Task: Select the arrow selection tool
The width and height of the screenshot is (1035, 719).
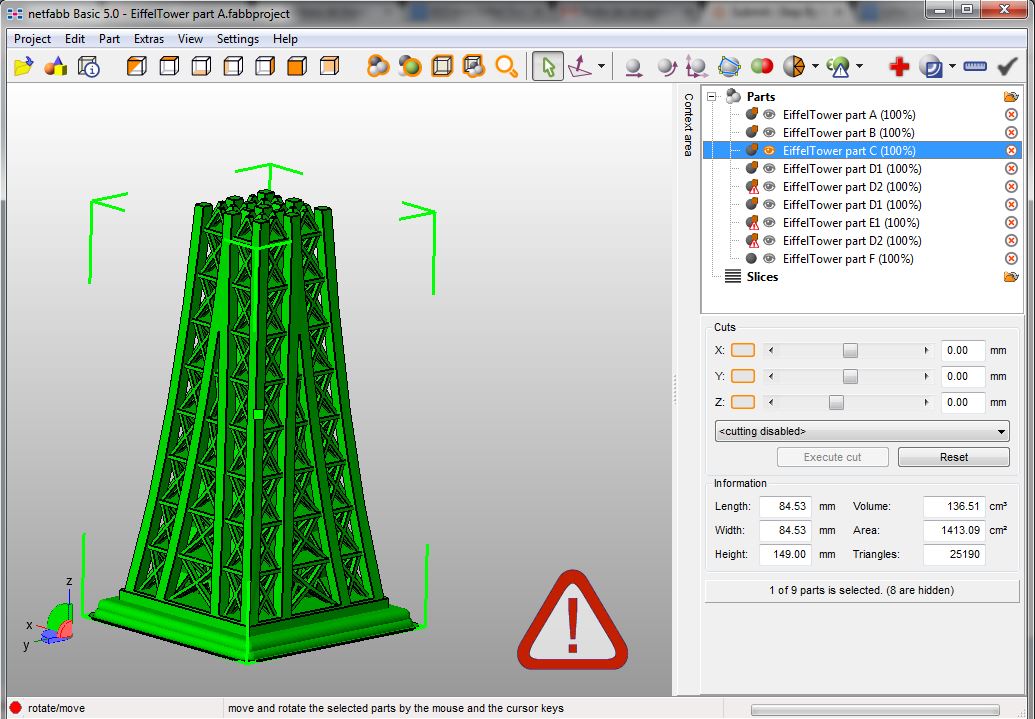Action: point(547,66)
